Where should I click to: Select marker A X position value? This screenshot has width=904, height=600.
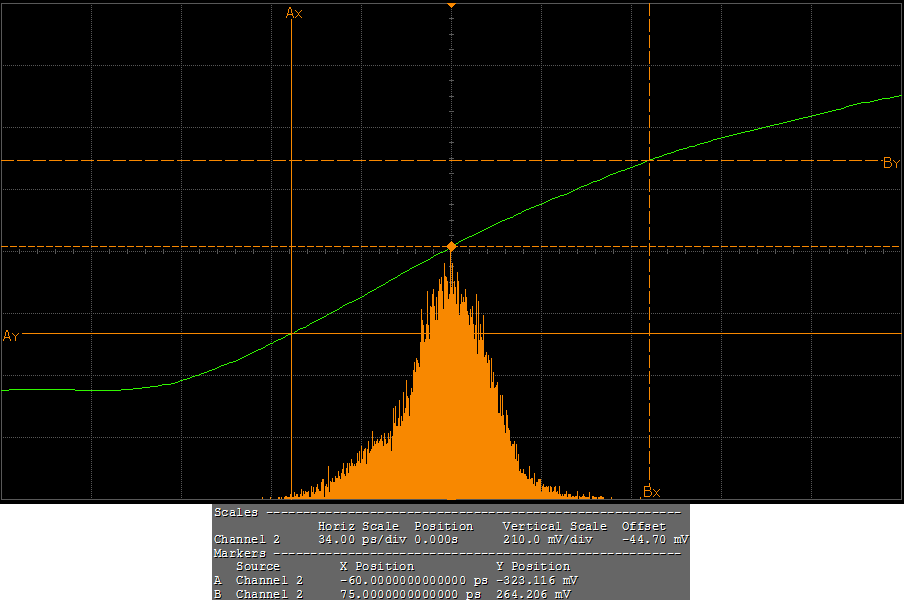[413, 580]
